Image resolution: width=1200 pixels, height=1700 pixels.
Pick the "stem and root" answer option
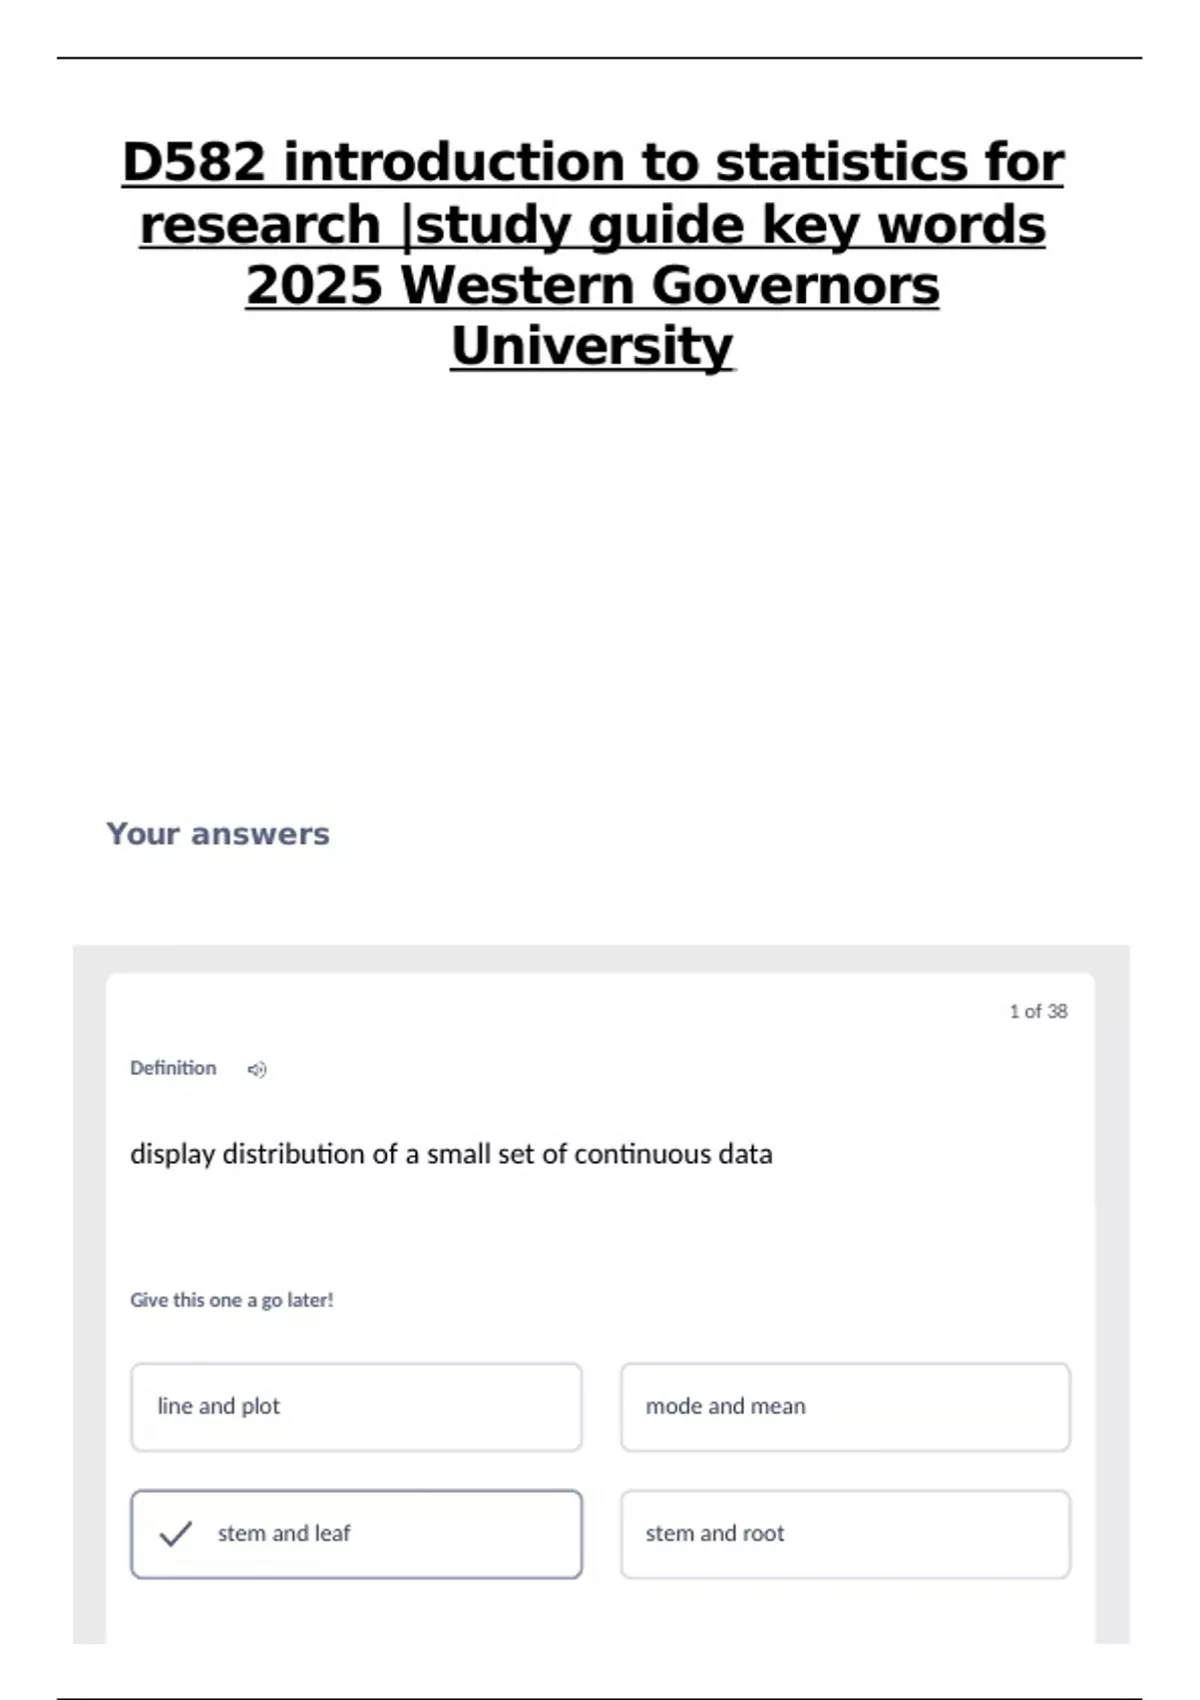click(845, 1534)
